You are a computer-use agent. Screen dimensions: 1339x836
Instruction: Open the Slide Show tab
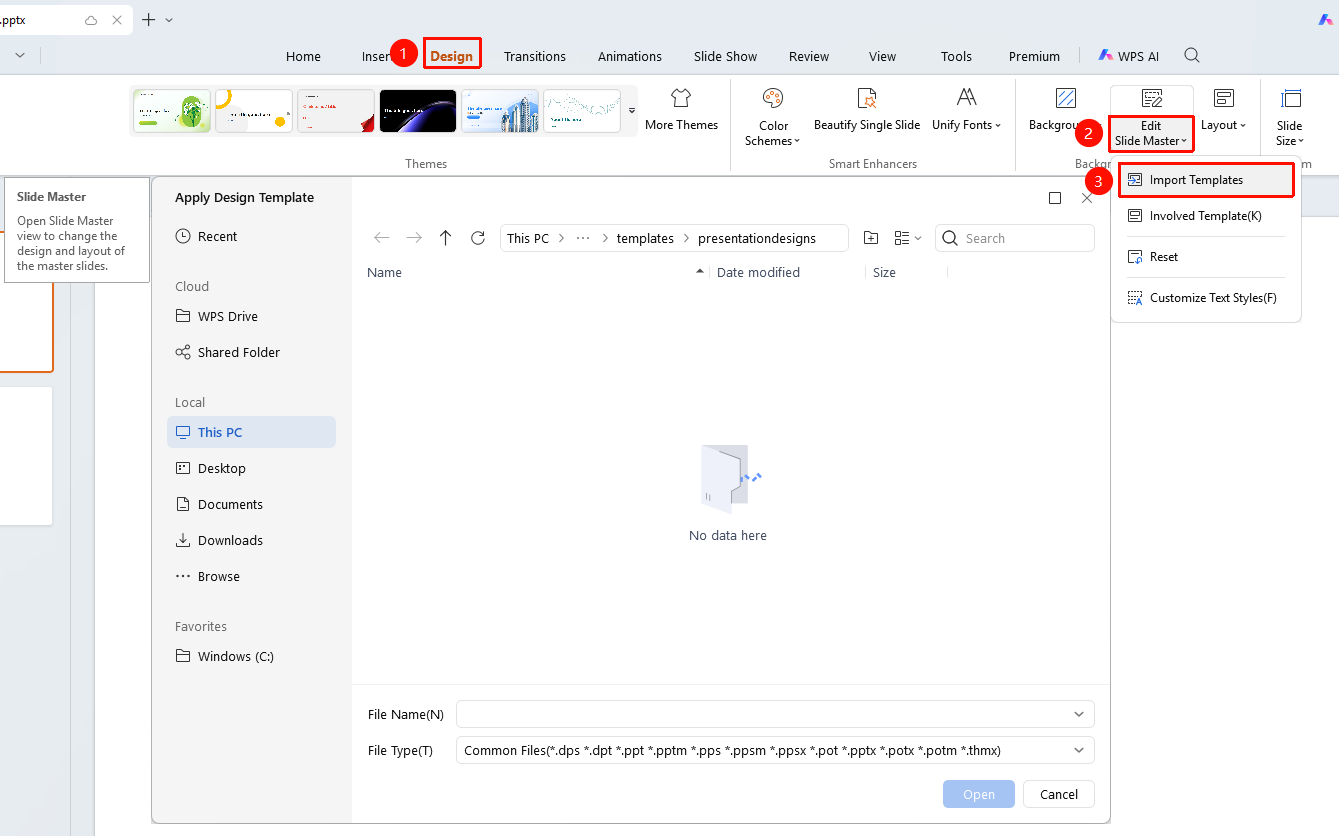pos(726,56)
